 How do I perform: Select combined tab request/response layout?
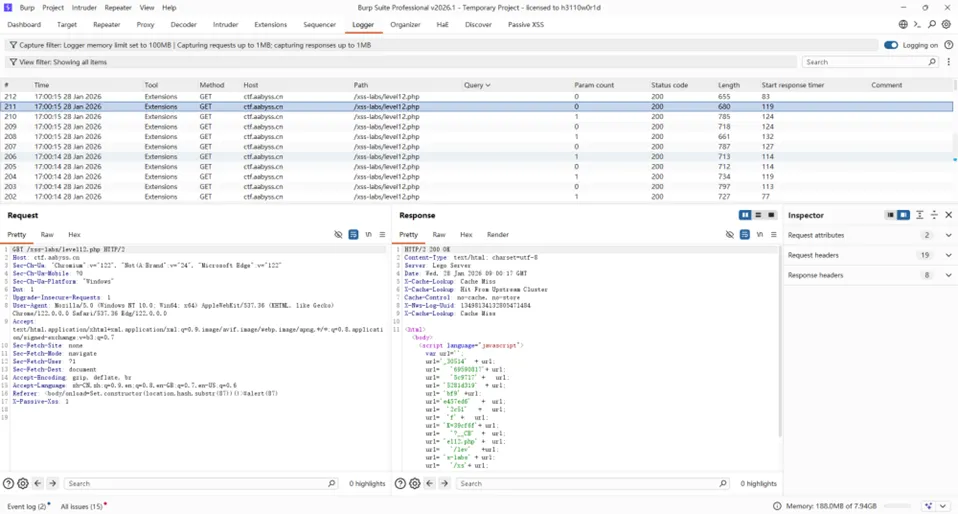tap(771, 215)
